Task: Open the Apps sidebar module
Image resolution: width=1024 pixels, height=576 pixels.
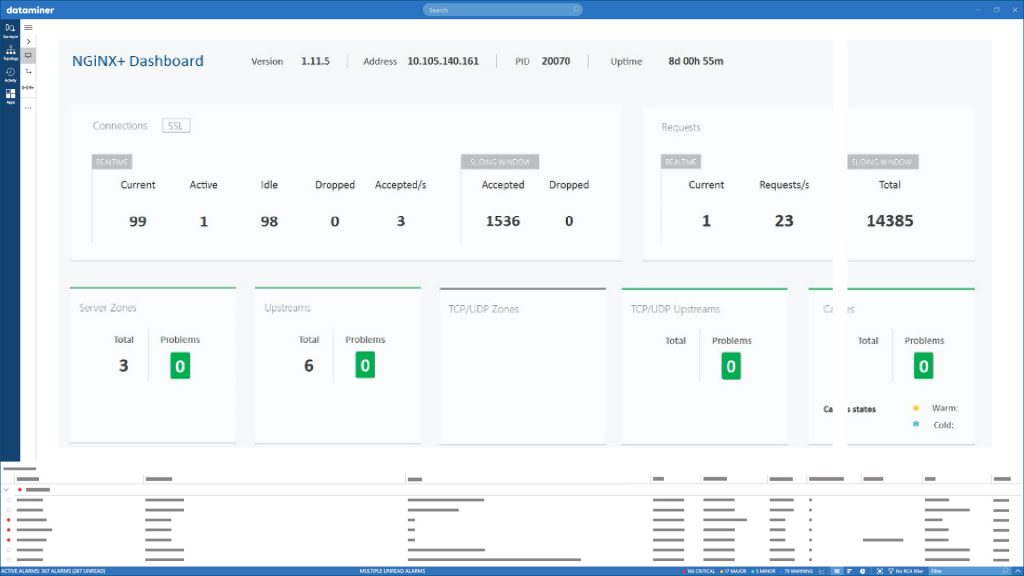Action: (10, 96)
